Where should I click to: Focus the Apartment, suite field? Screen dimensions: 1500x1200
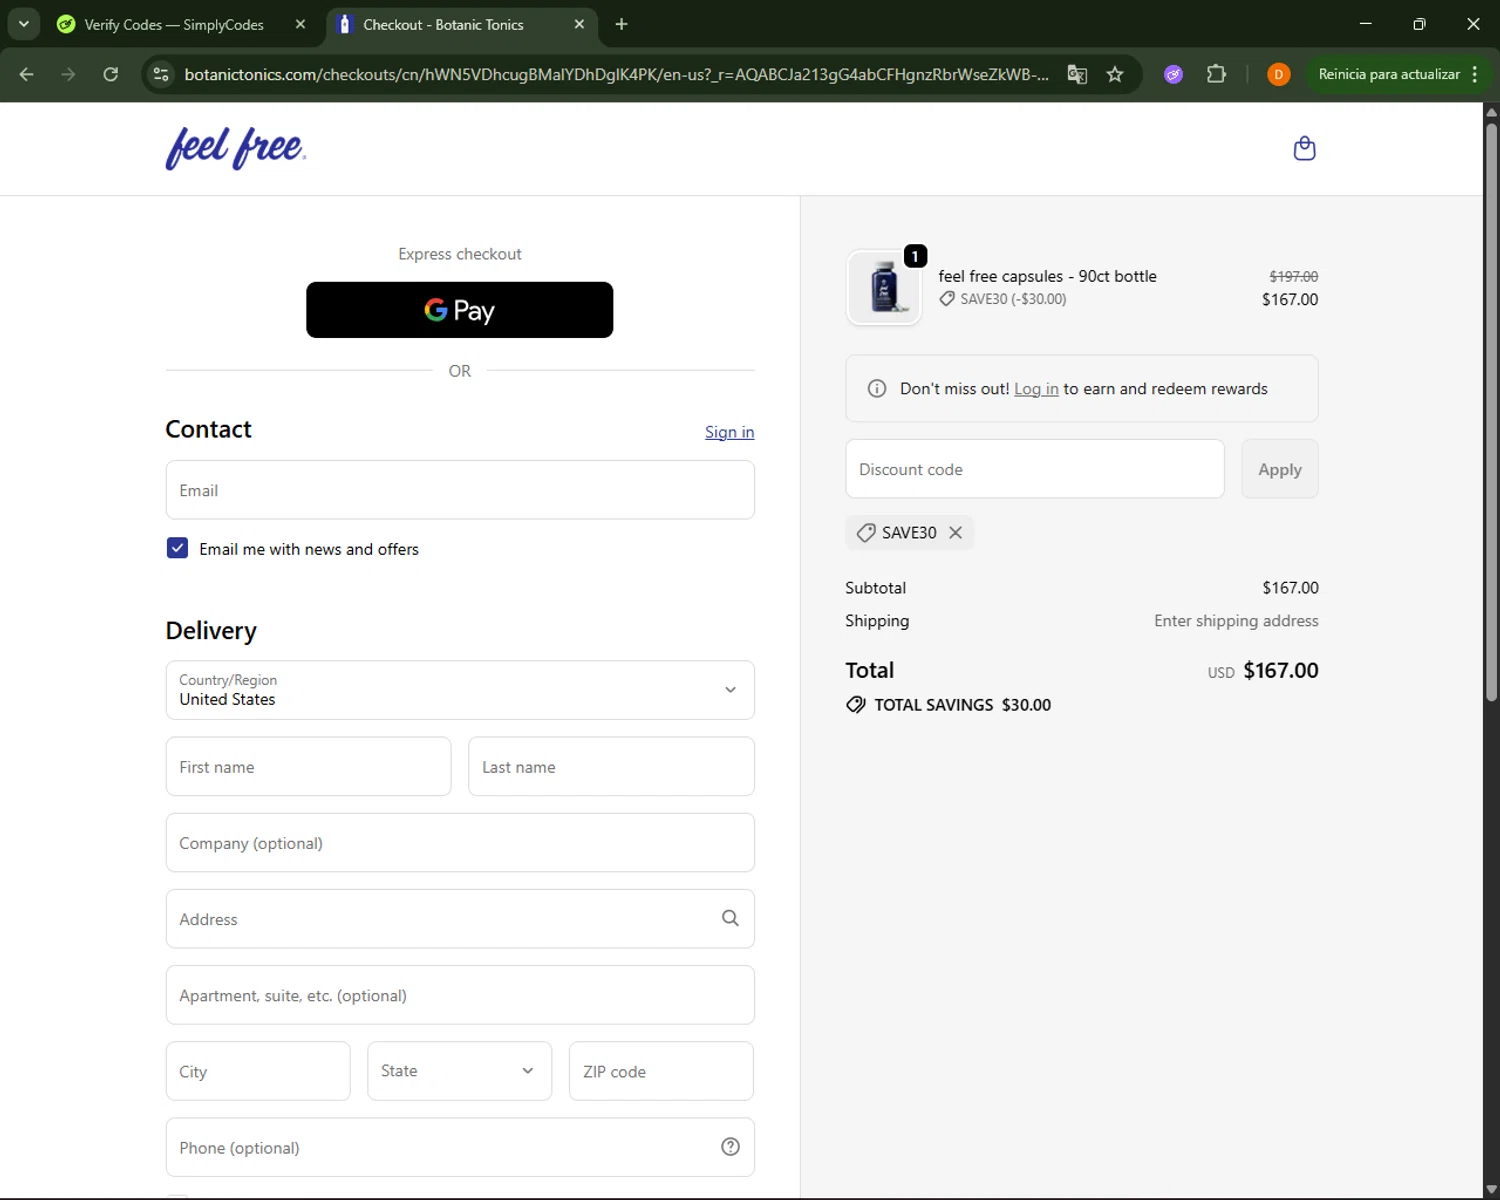click(x=460, y=995)
